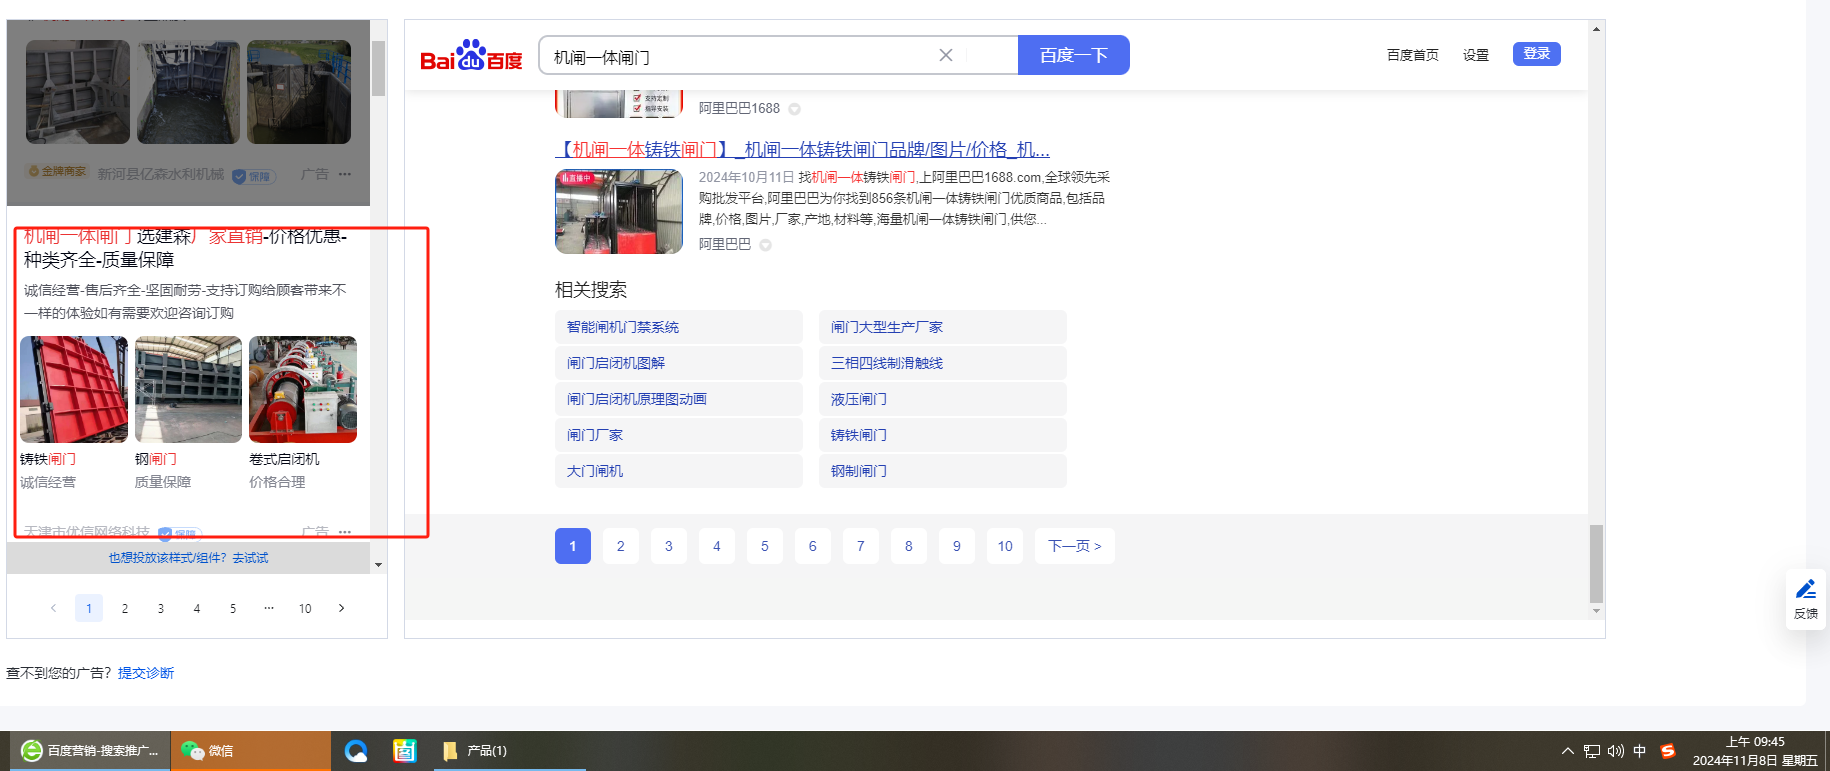Open the taskbar clock showing 09:45
Viewport: 1830px width, 771px height.
click(x=1755, y=751)
